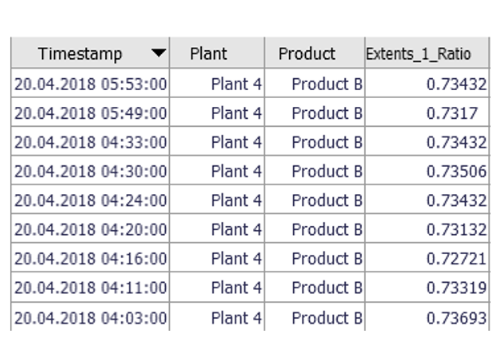Click the Product column header

pos(315,53)
